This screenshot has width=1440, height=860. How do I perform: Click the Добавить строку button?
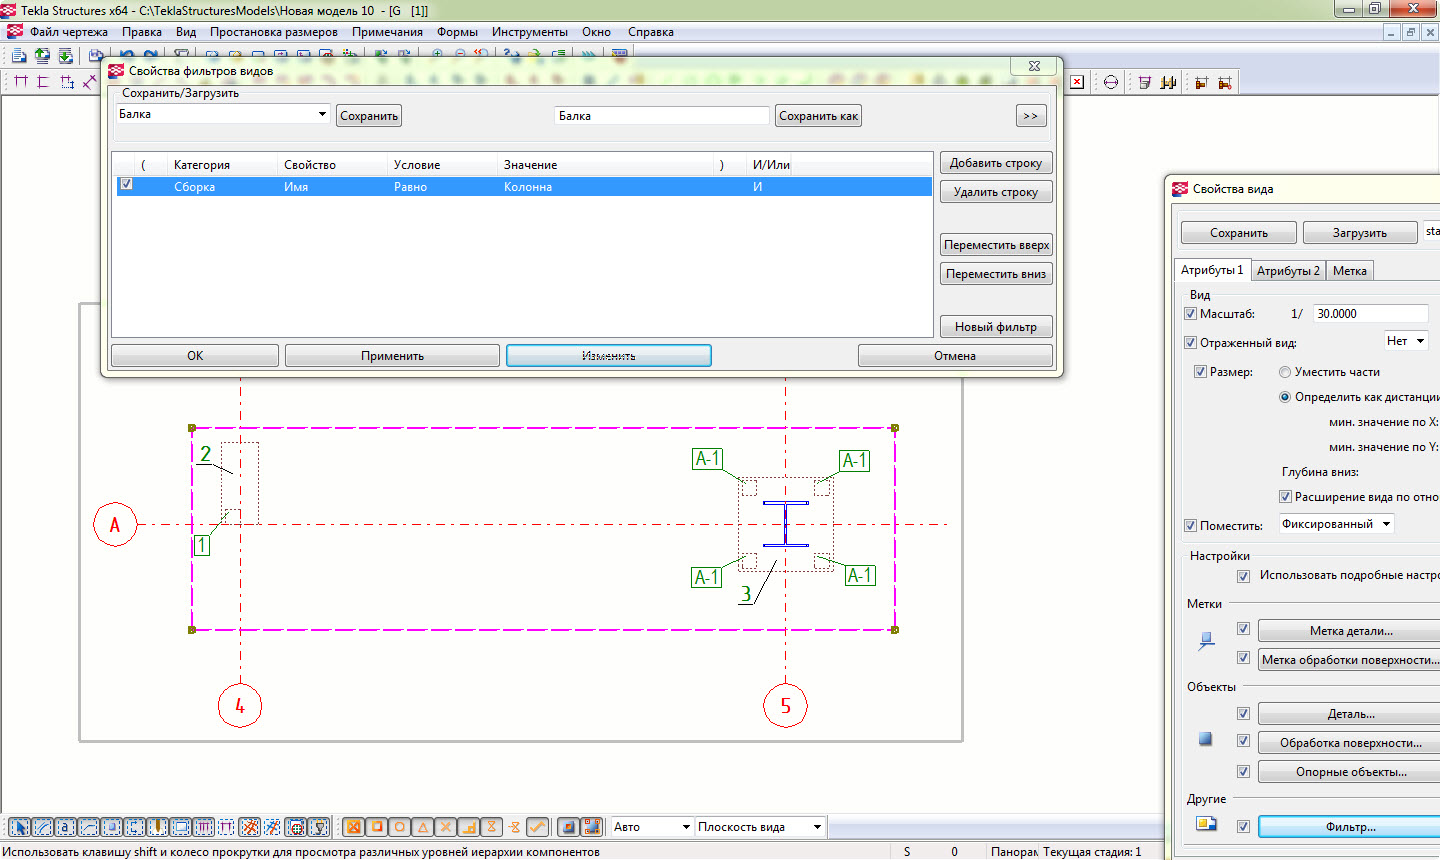(x=995, y=163)
